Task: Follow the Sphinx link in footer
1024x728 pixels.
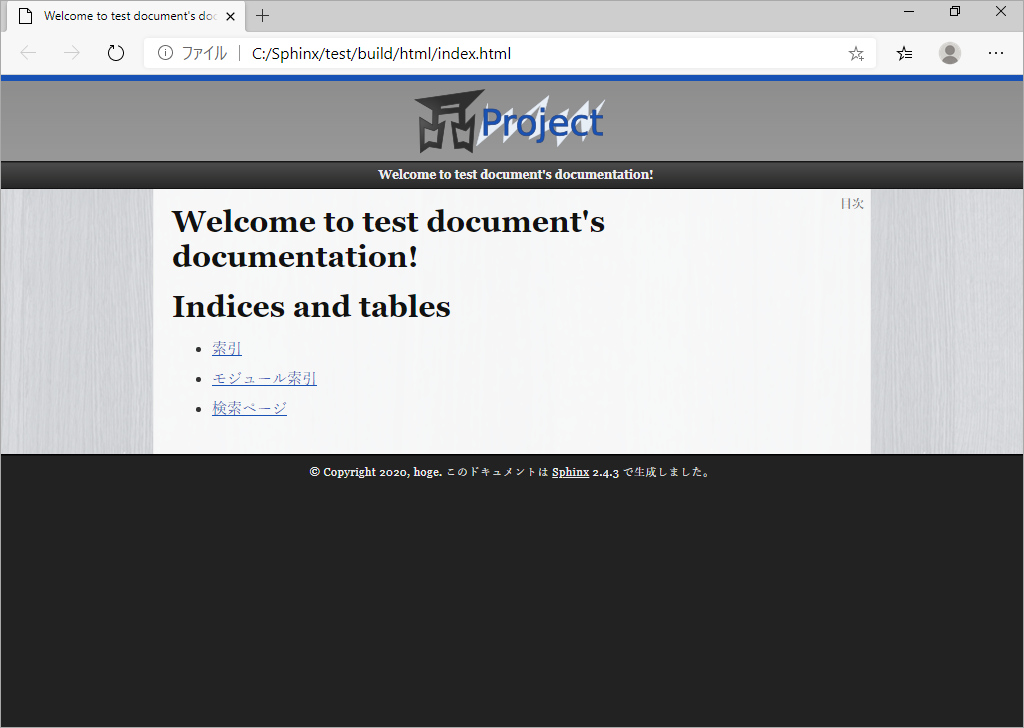Action: [x=570, y=472]
